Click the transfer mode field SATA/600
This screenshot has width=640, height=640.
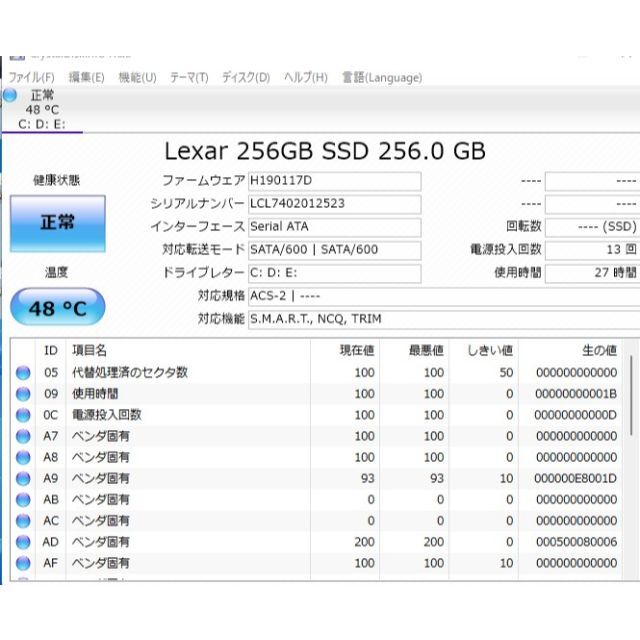coord(335,250)
